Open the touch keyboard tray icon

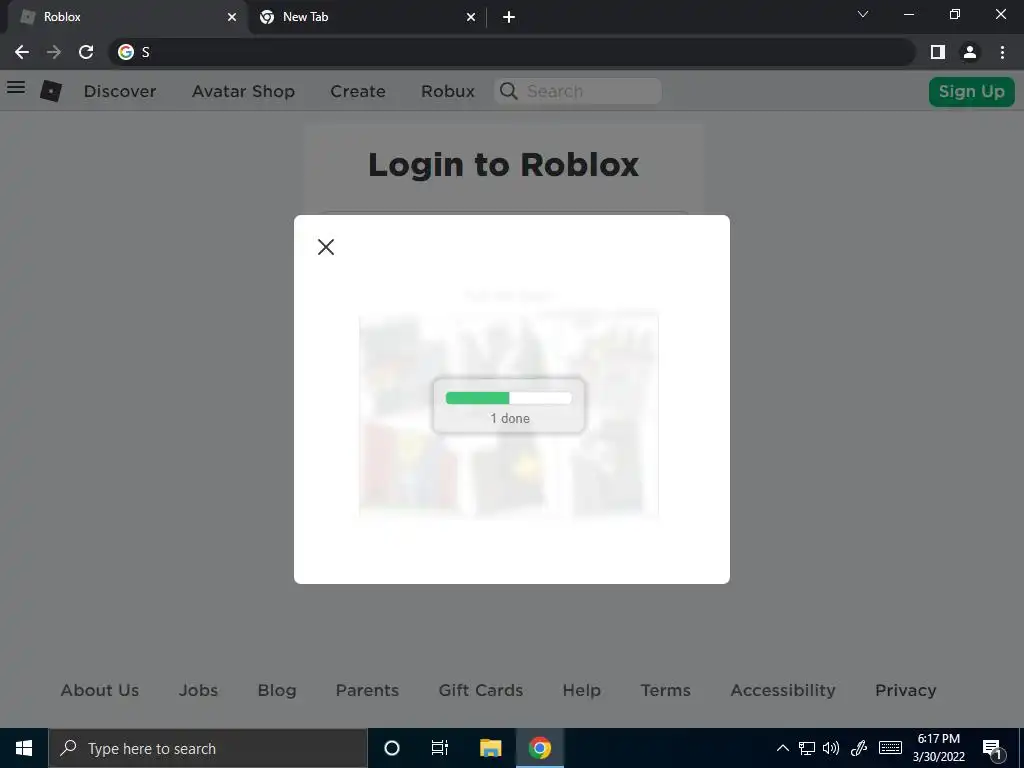pyautogui.click(x=890, y=748)
